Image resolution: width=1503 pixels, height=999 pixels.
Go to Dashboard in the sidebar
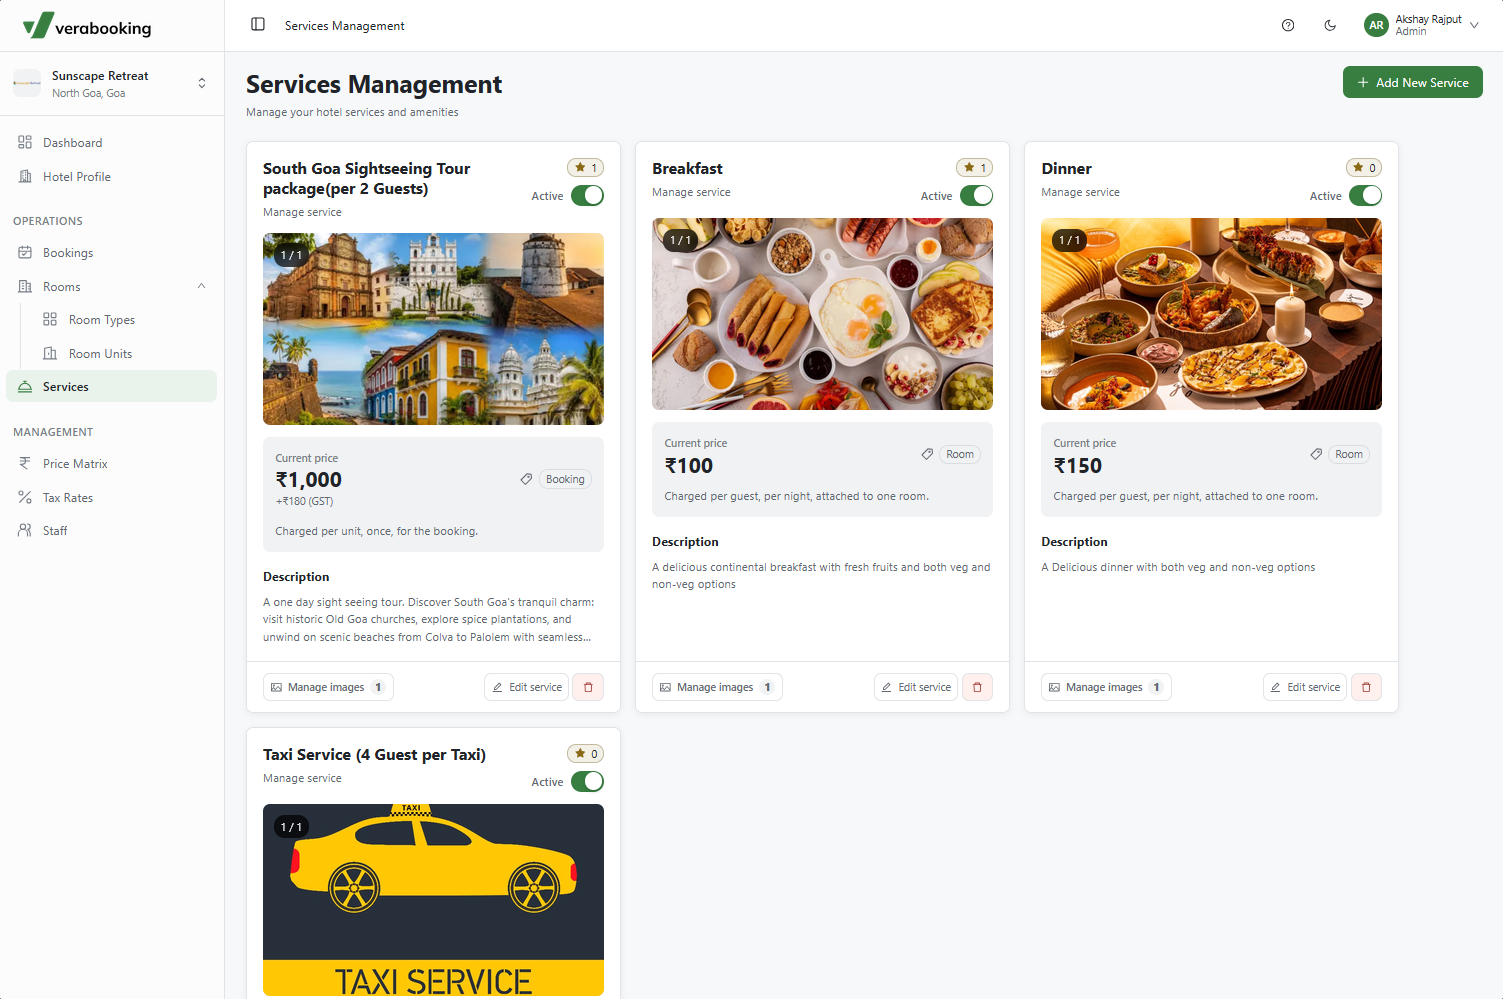112,143
